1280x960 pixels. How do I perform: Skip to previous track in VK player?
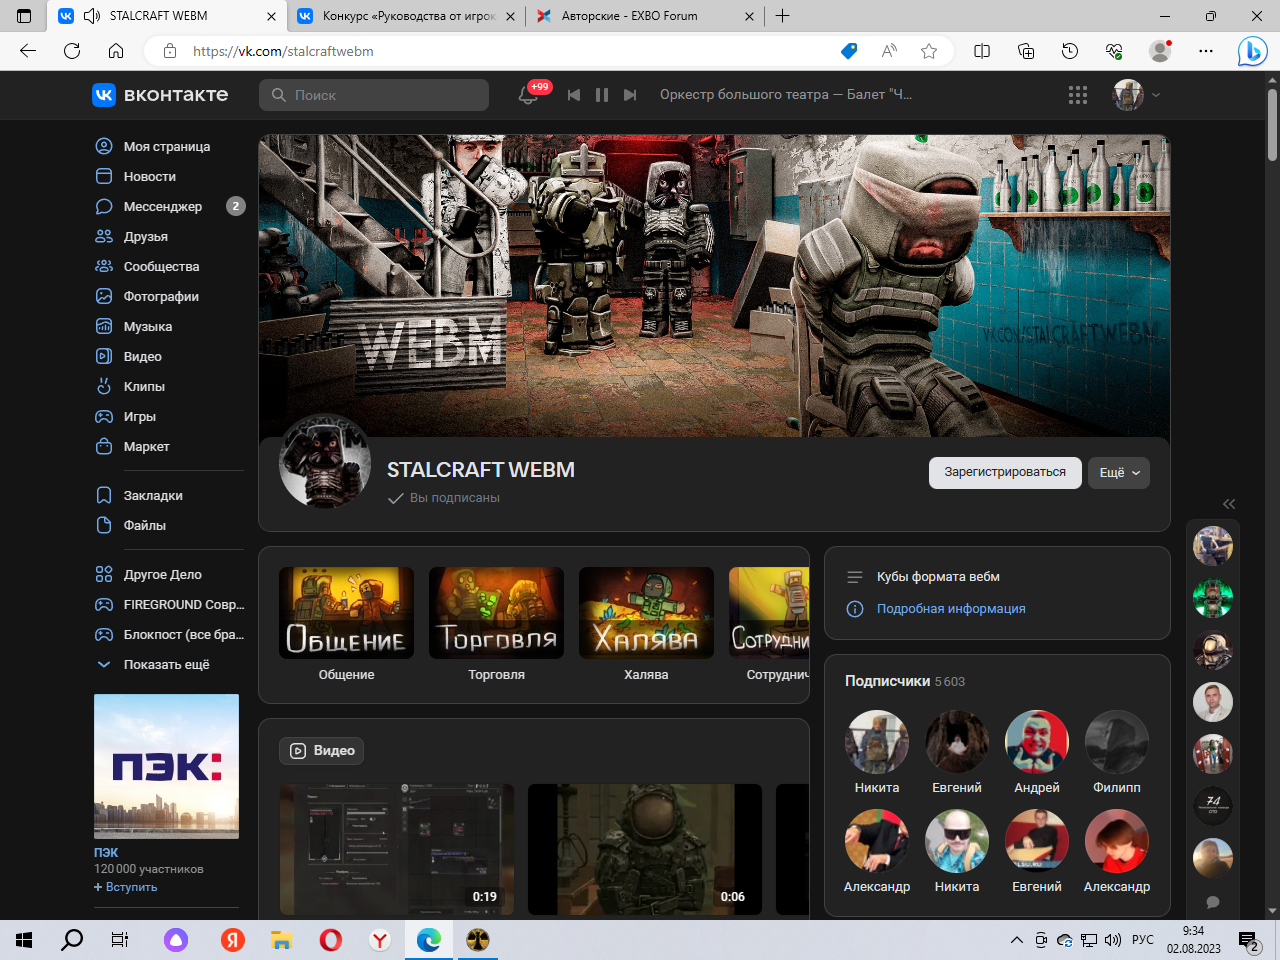tap(574, 95)
